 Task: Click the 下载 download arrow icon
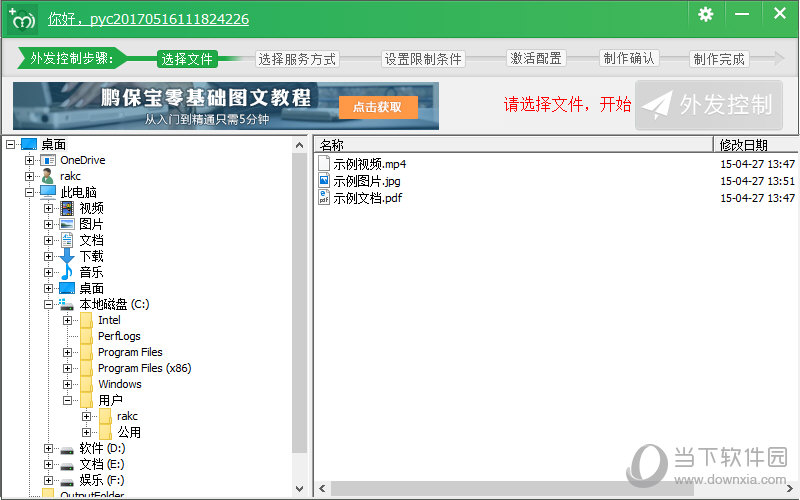(67, 256)
